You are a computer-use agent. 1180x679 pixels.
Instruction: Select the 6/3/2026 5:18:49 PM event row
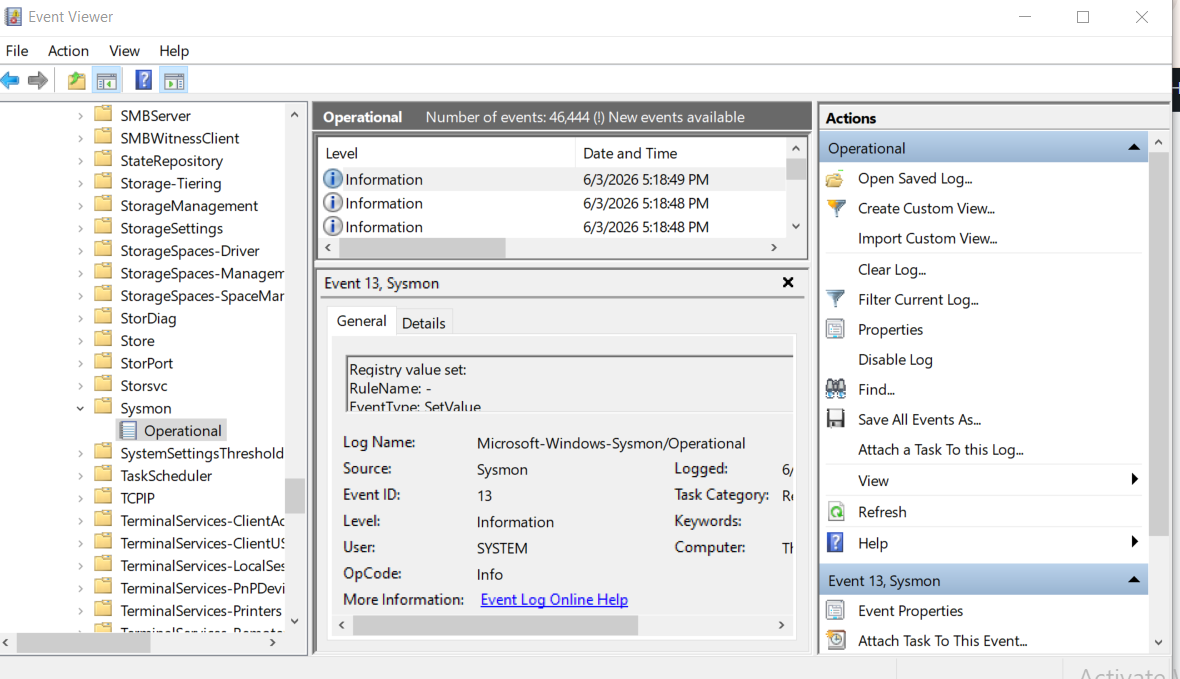(552, 179)
